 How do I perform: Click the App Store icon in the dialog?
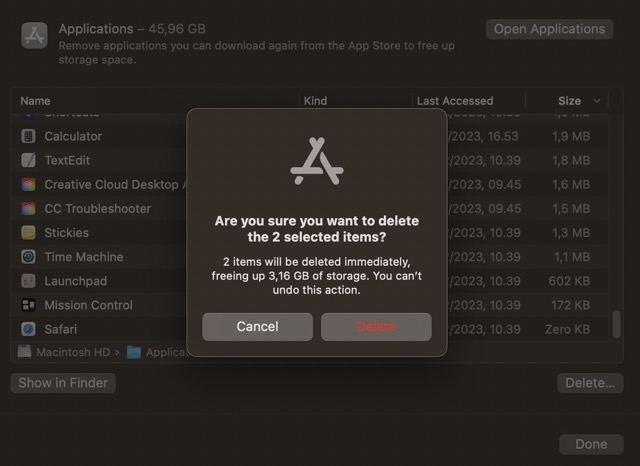pos(317,162)
